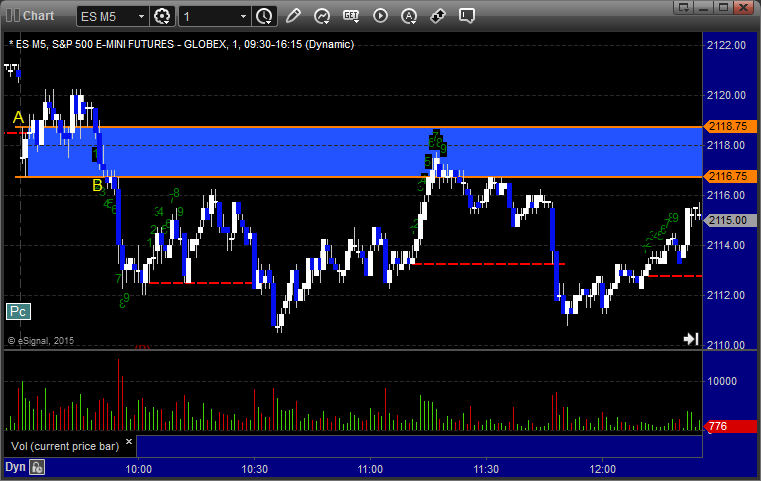The height and width of the screenshot is (481, 761).
Task: Click the 2118.75 orange price marker
Action: (x=729, y=126)
